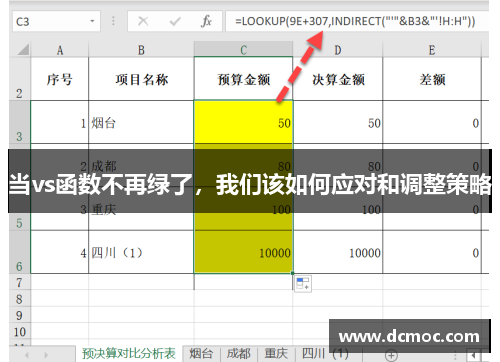Click the next sheet navigation arrow
The image size is (500, 362).
coord(46,355)
